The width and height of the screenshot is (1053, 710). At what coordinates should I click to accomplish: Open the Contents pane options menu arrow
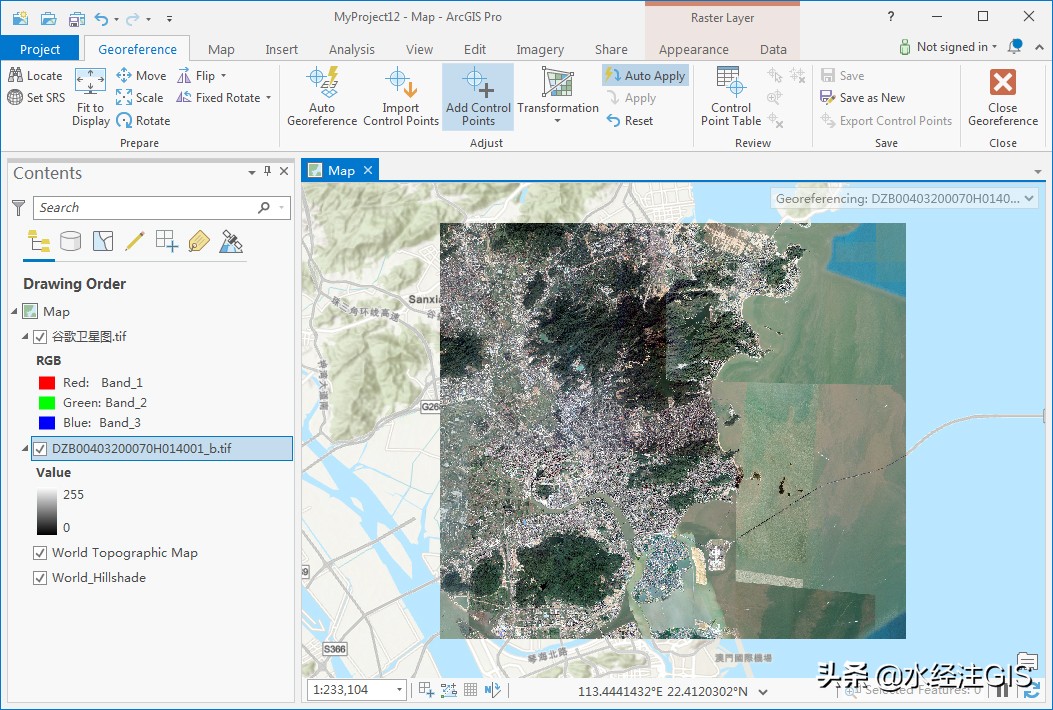click(x=252, y=173)
